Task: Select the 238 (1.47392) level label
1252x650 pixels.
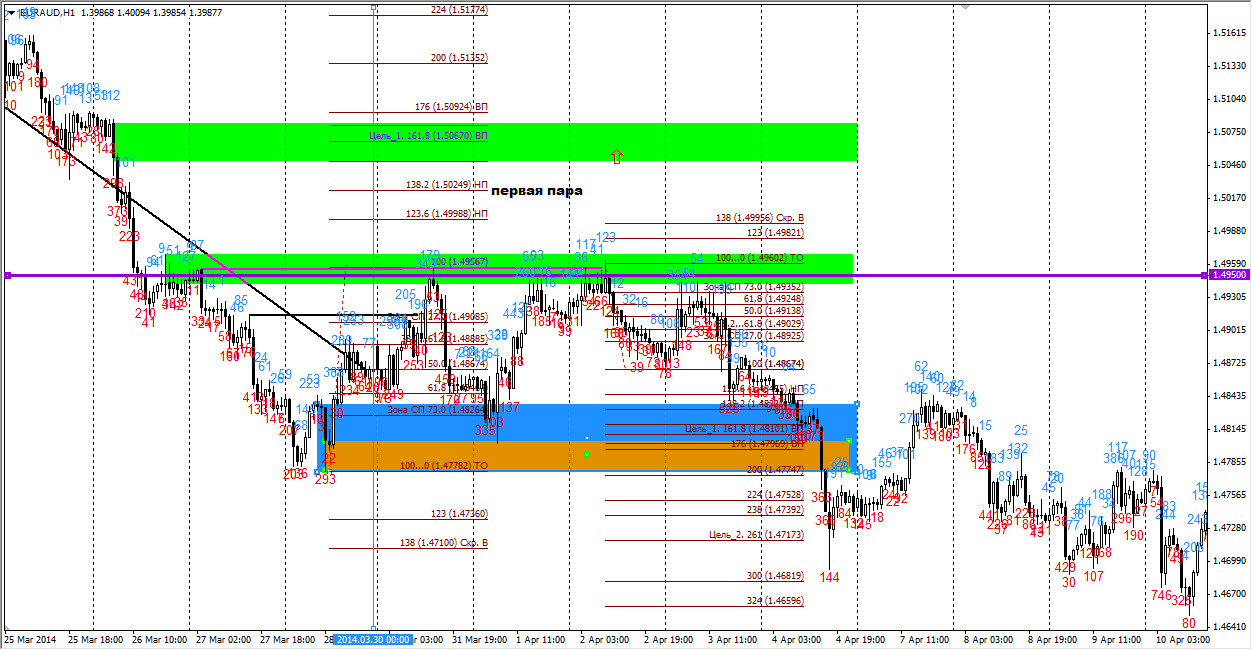Action: (x=775, y=509)
